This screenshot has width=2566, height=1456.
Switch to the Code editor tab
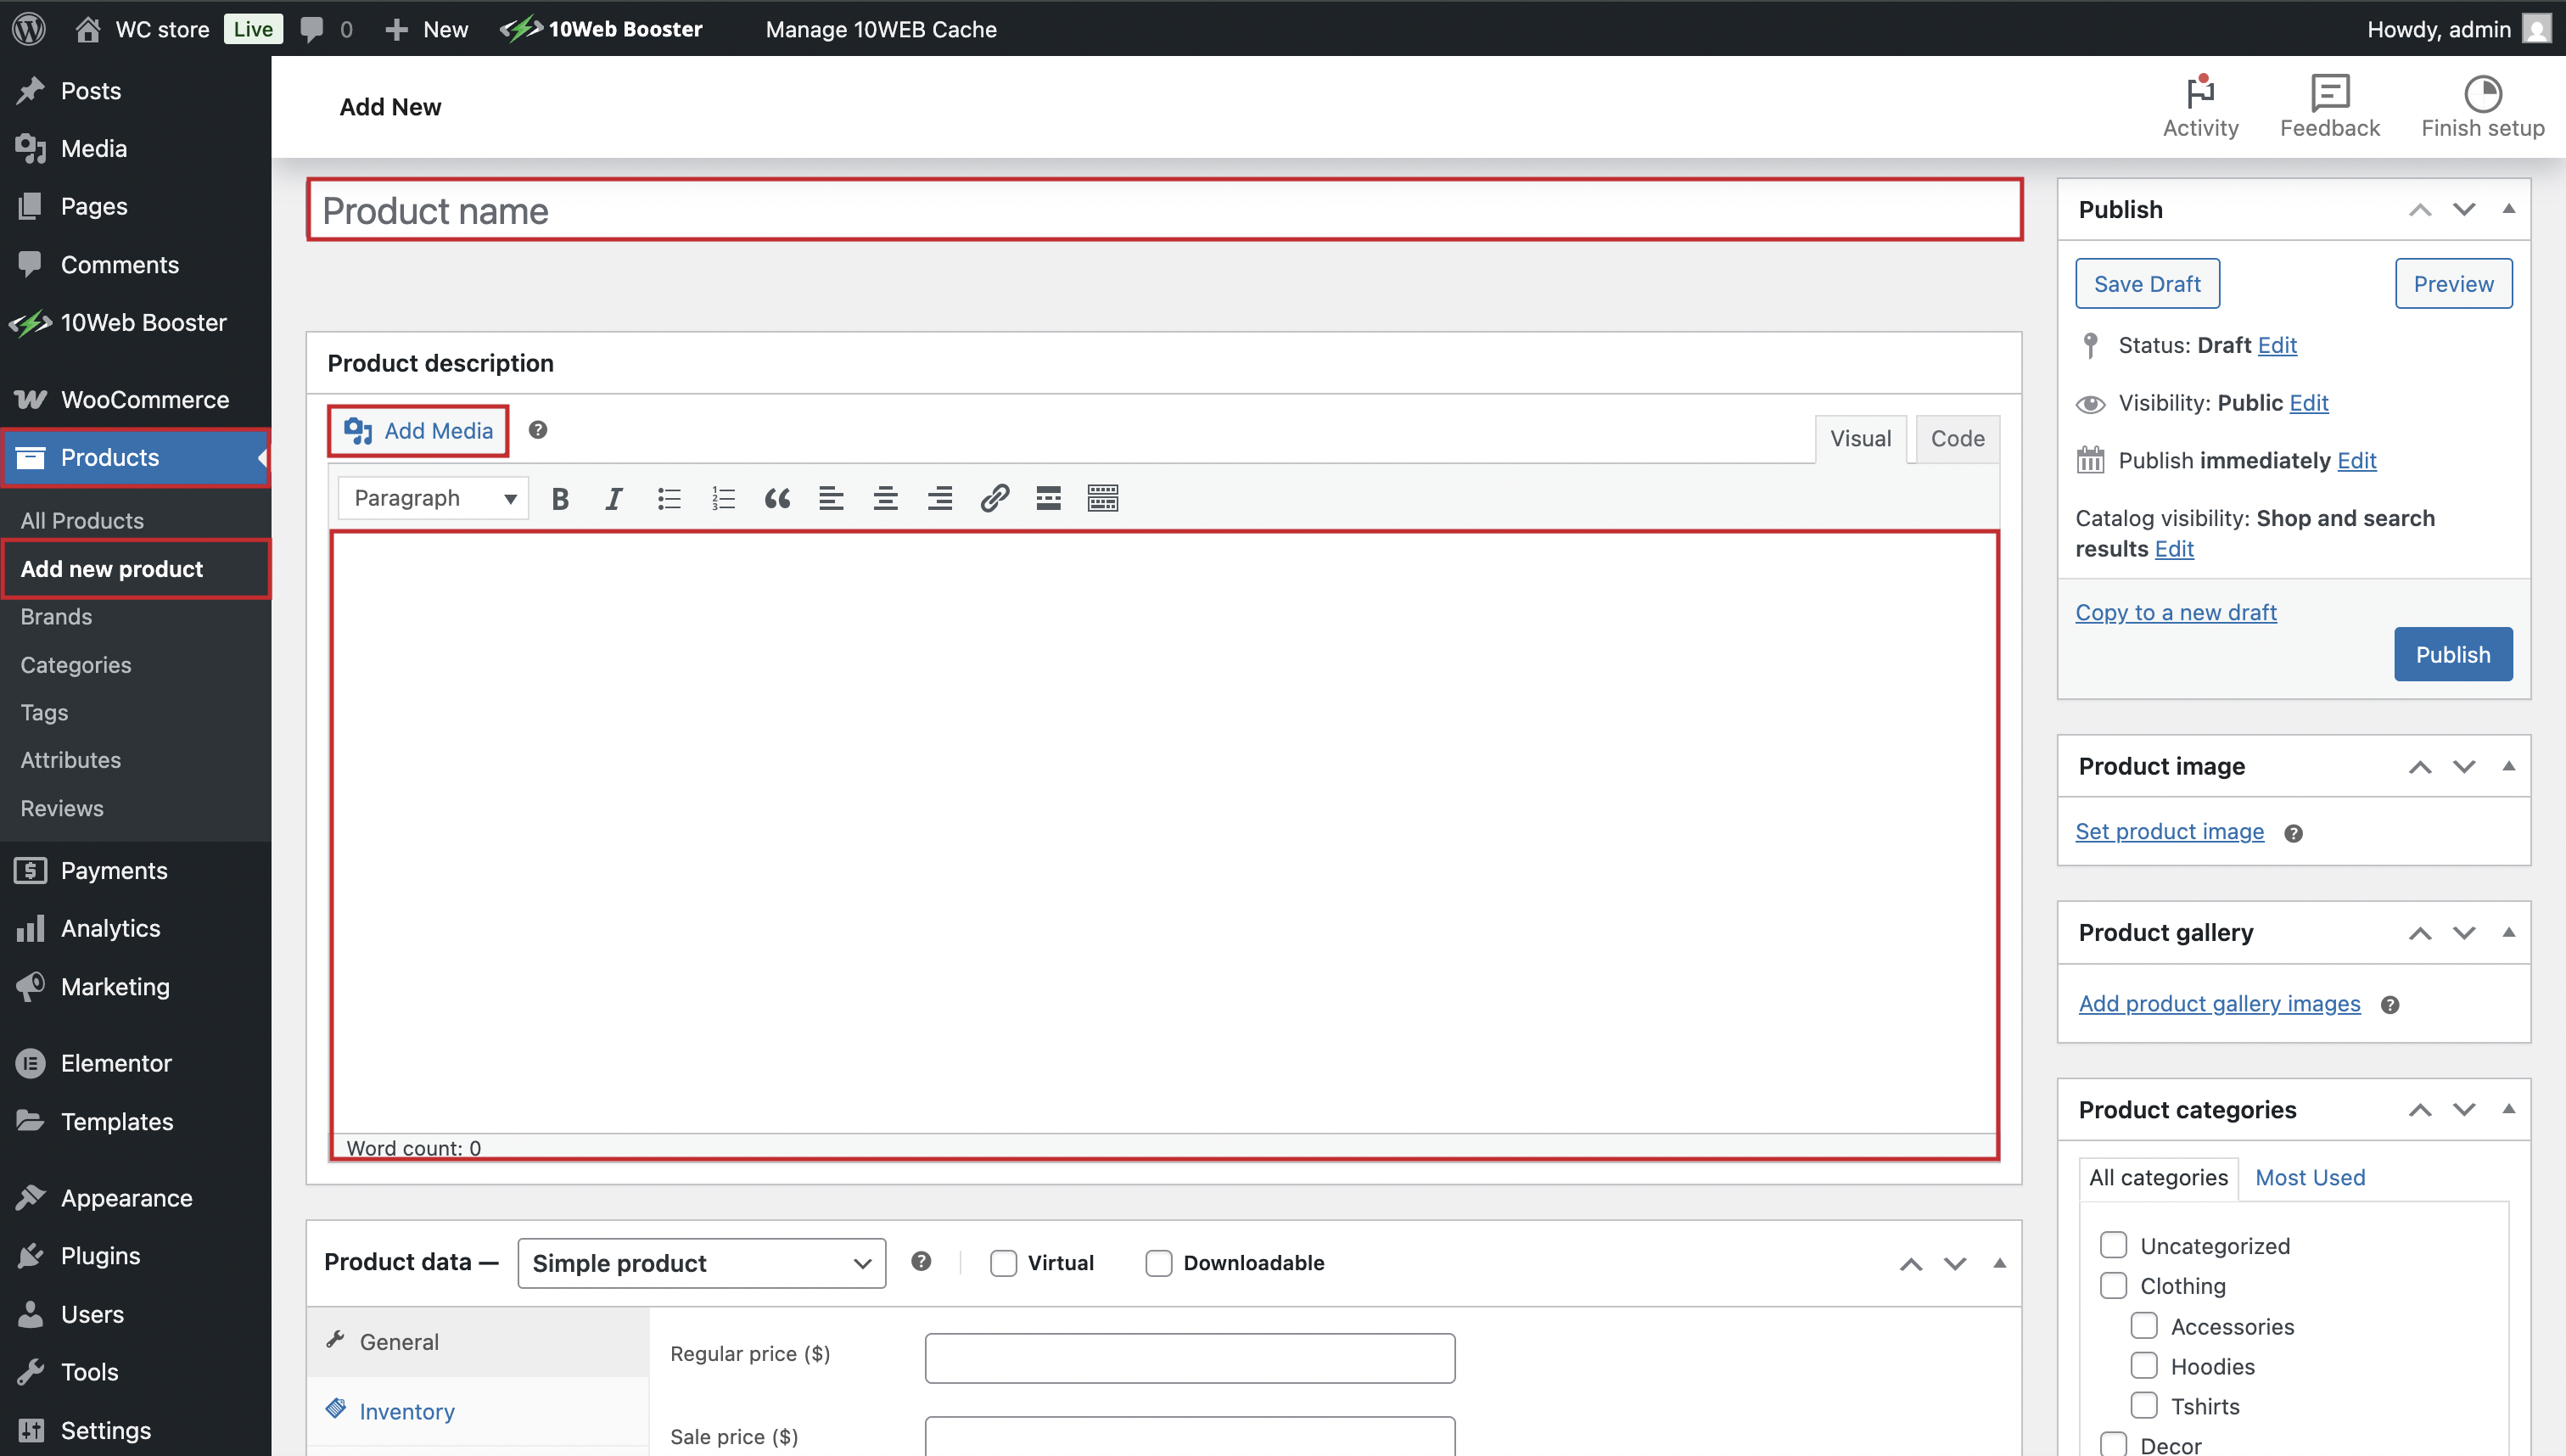point(1957,438)
